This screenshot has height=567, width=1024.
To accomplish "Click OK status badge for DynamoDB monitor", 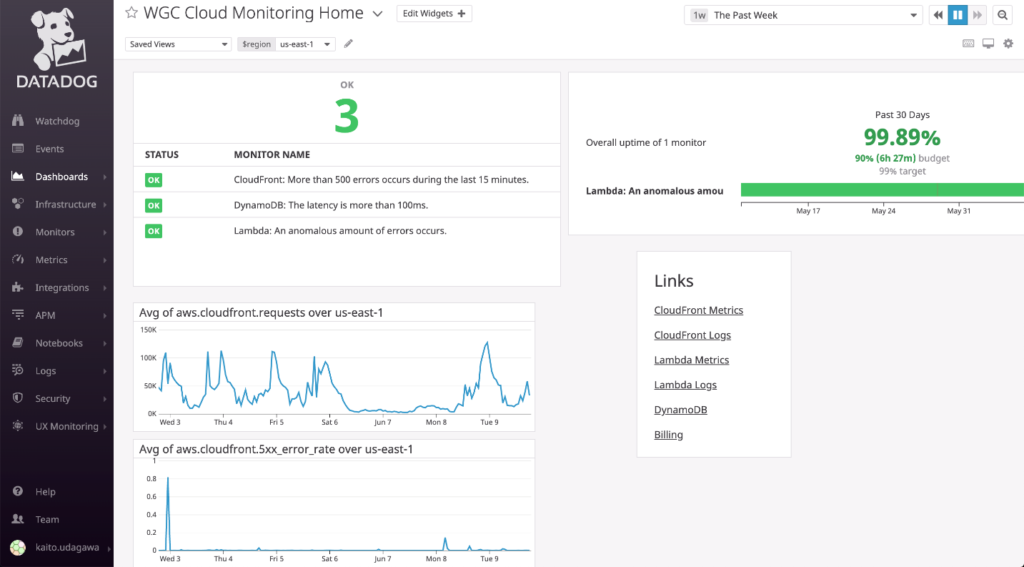I will coord(153,205).
